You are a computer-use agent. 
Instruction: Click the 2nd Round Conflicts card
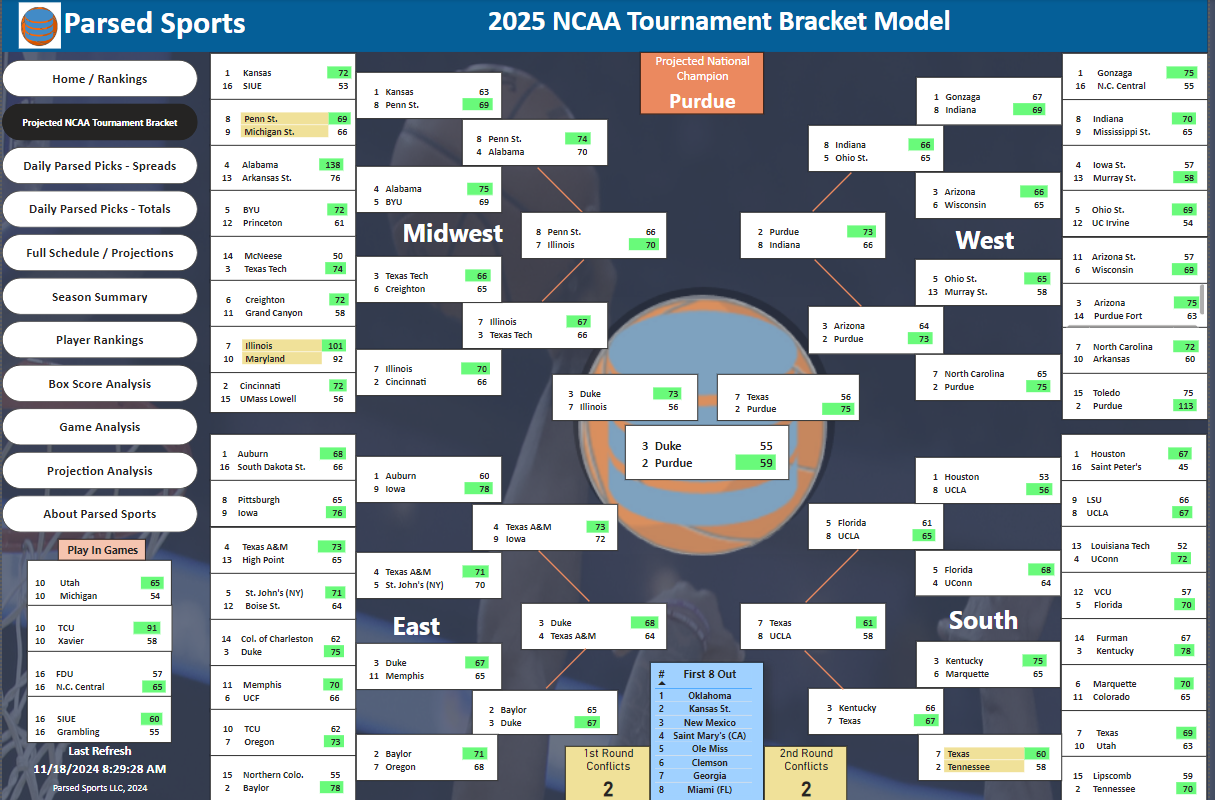click(806, 773)
